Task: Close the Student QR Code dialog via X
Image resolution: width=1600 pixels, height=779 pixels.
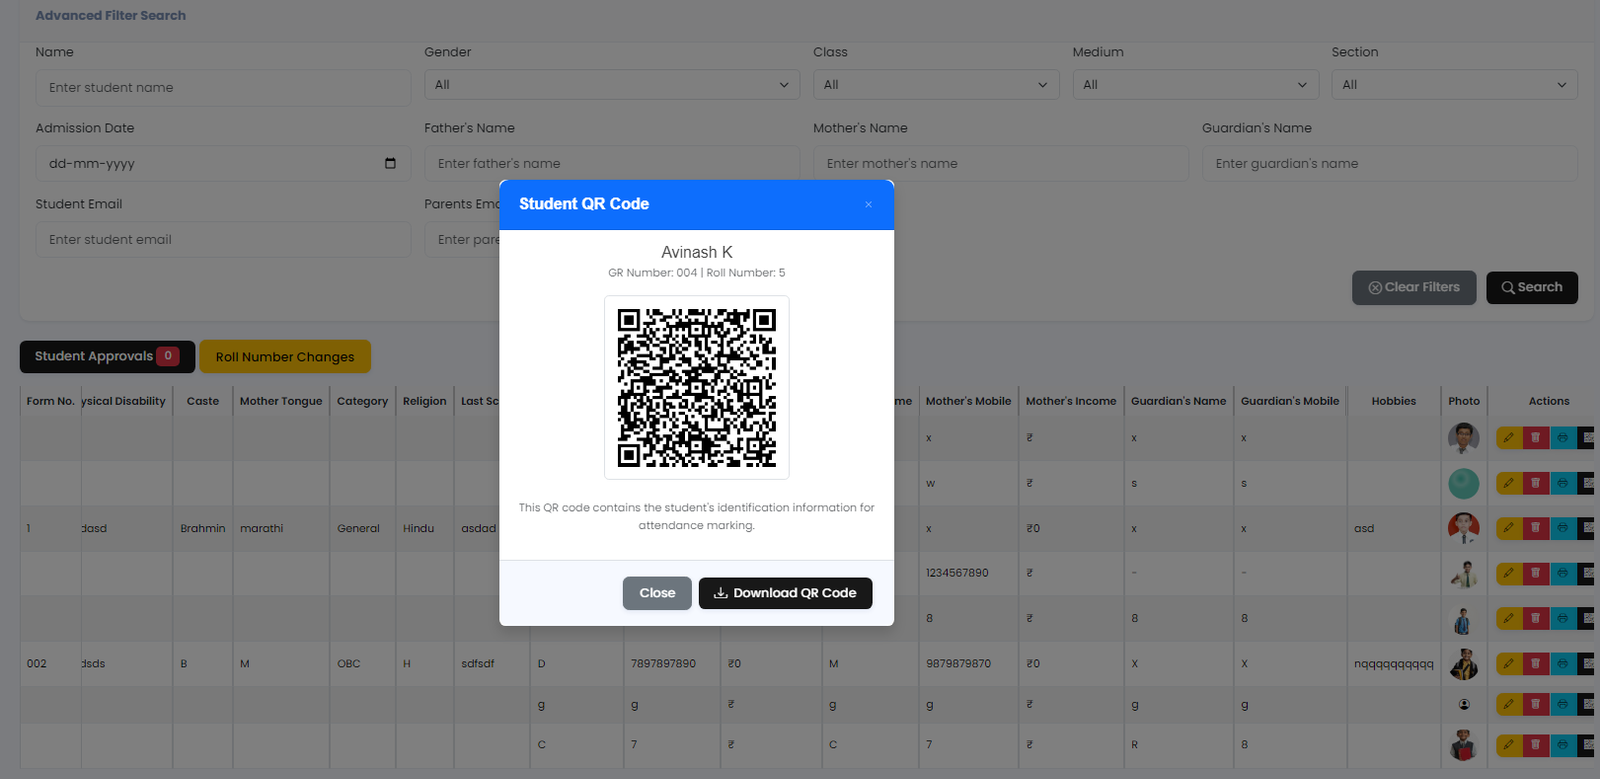Action: point(868,205)
